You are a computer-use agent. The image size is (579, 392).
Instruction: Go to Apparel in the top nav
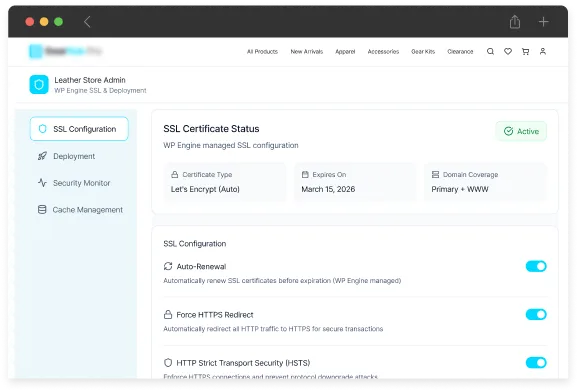coord(345,52)
